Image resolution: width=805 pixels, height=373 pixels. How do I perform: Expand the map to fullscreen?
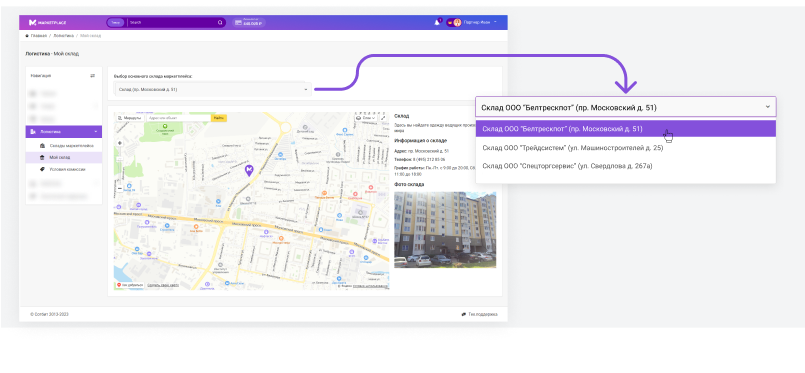(x=383, y=118)
